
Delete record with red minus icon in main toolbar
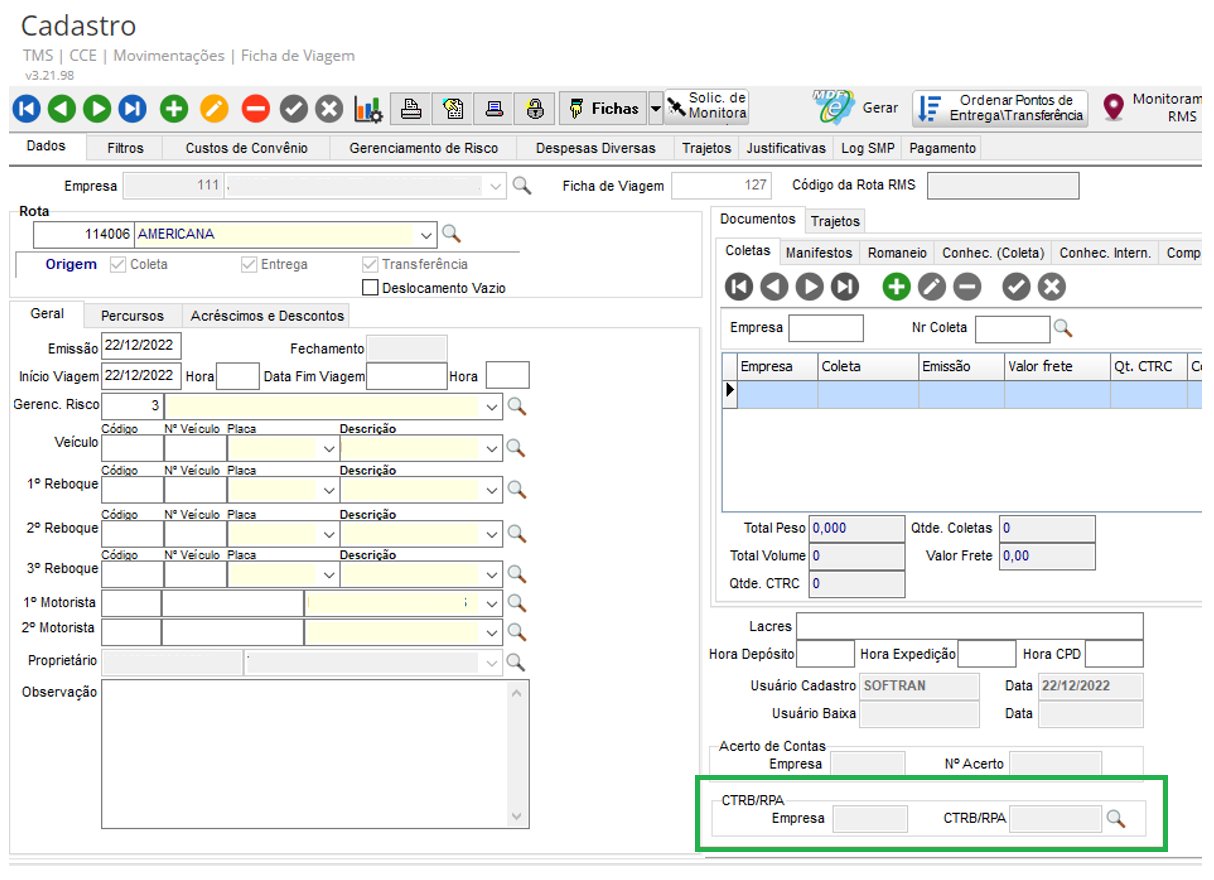click(x=256, y=109)
